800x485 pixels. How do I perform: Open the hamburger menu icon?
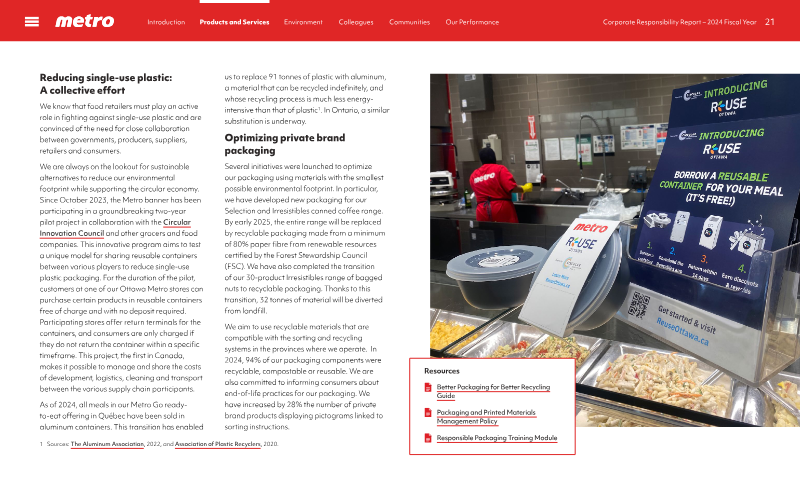[32, 21]
